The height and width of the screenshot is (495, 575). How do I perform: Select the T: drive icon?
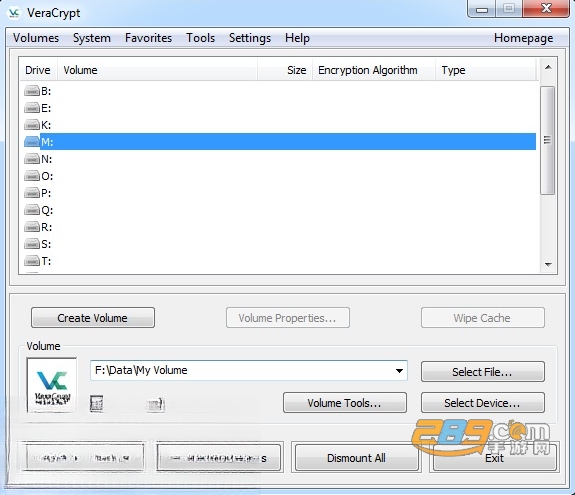coord(32,261)
